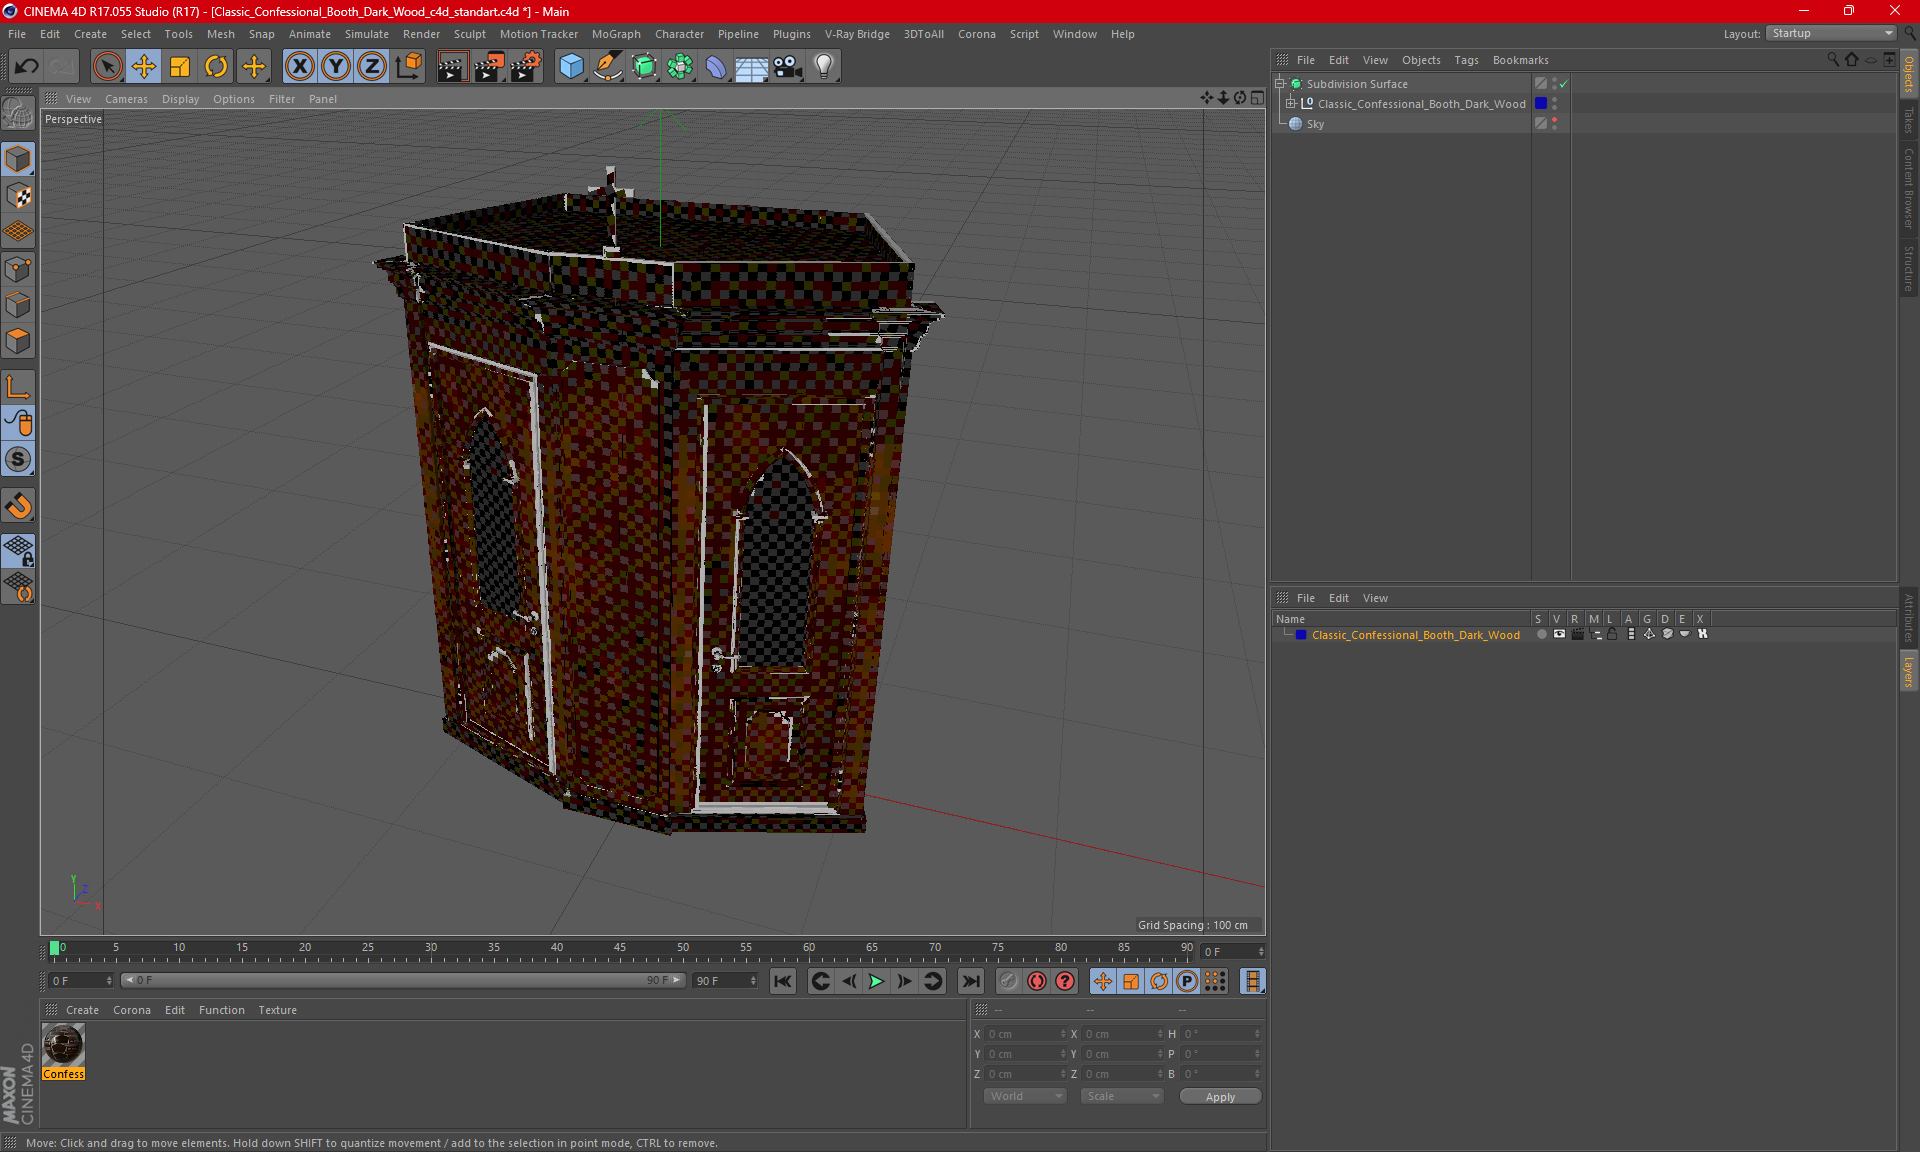Open the Content Browser side tab
This screenshot has width=1920, height=1152.
coord(1909,188)
